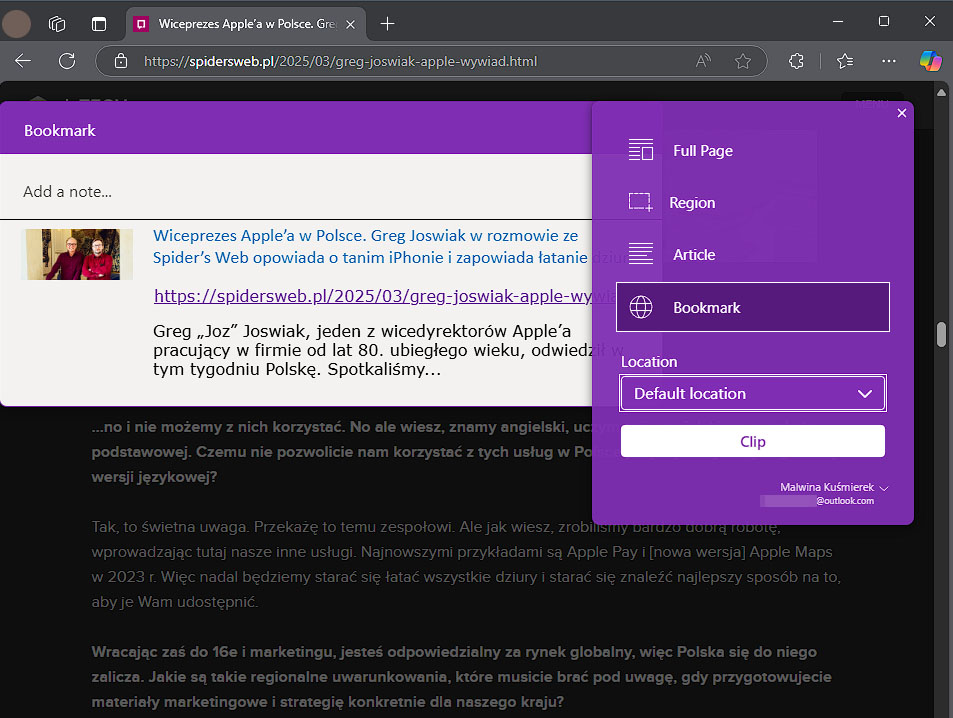The image size is (953, 718).
Task: Open the Wiceprezes Apple'a w Polsce title link
Action: tap(373, 246)
